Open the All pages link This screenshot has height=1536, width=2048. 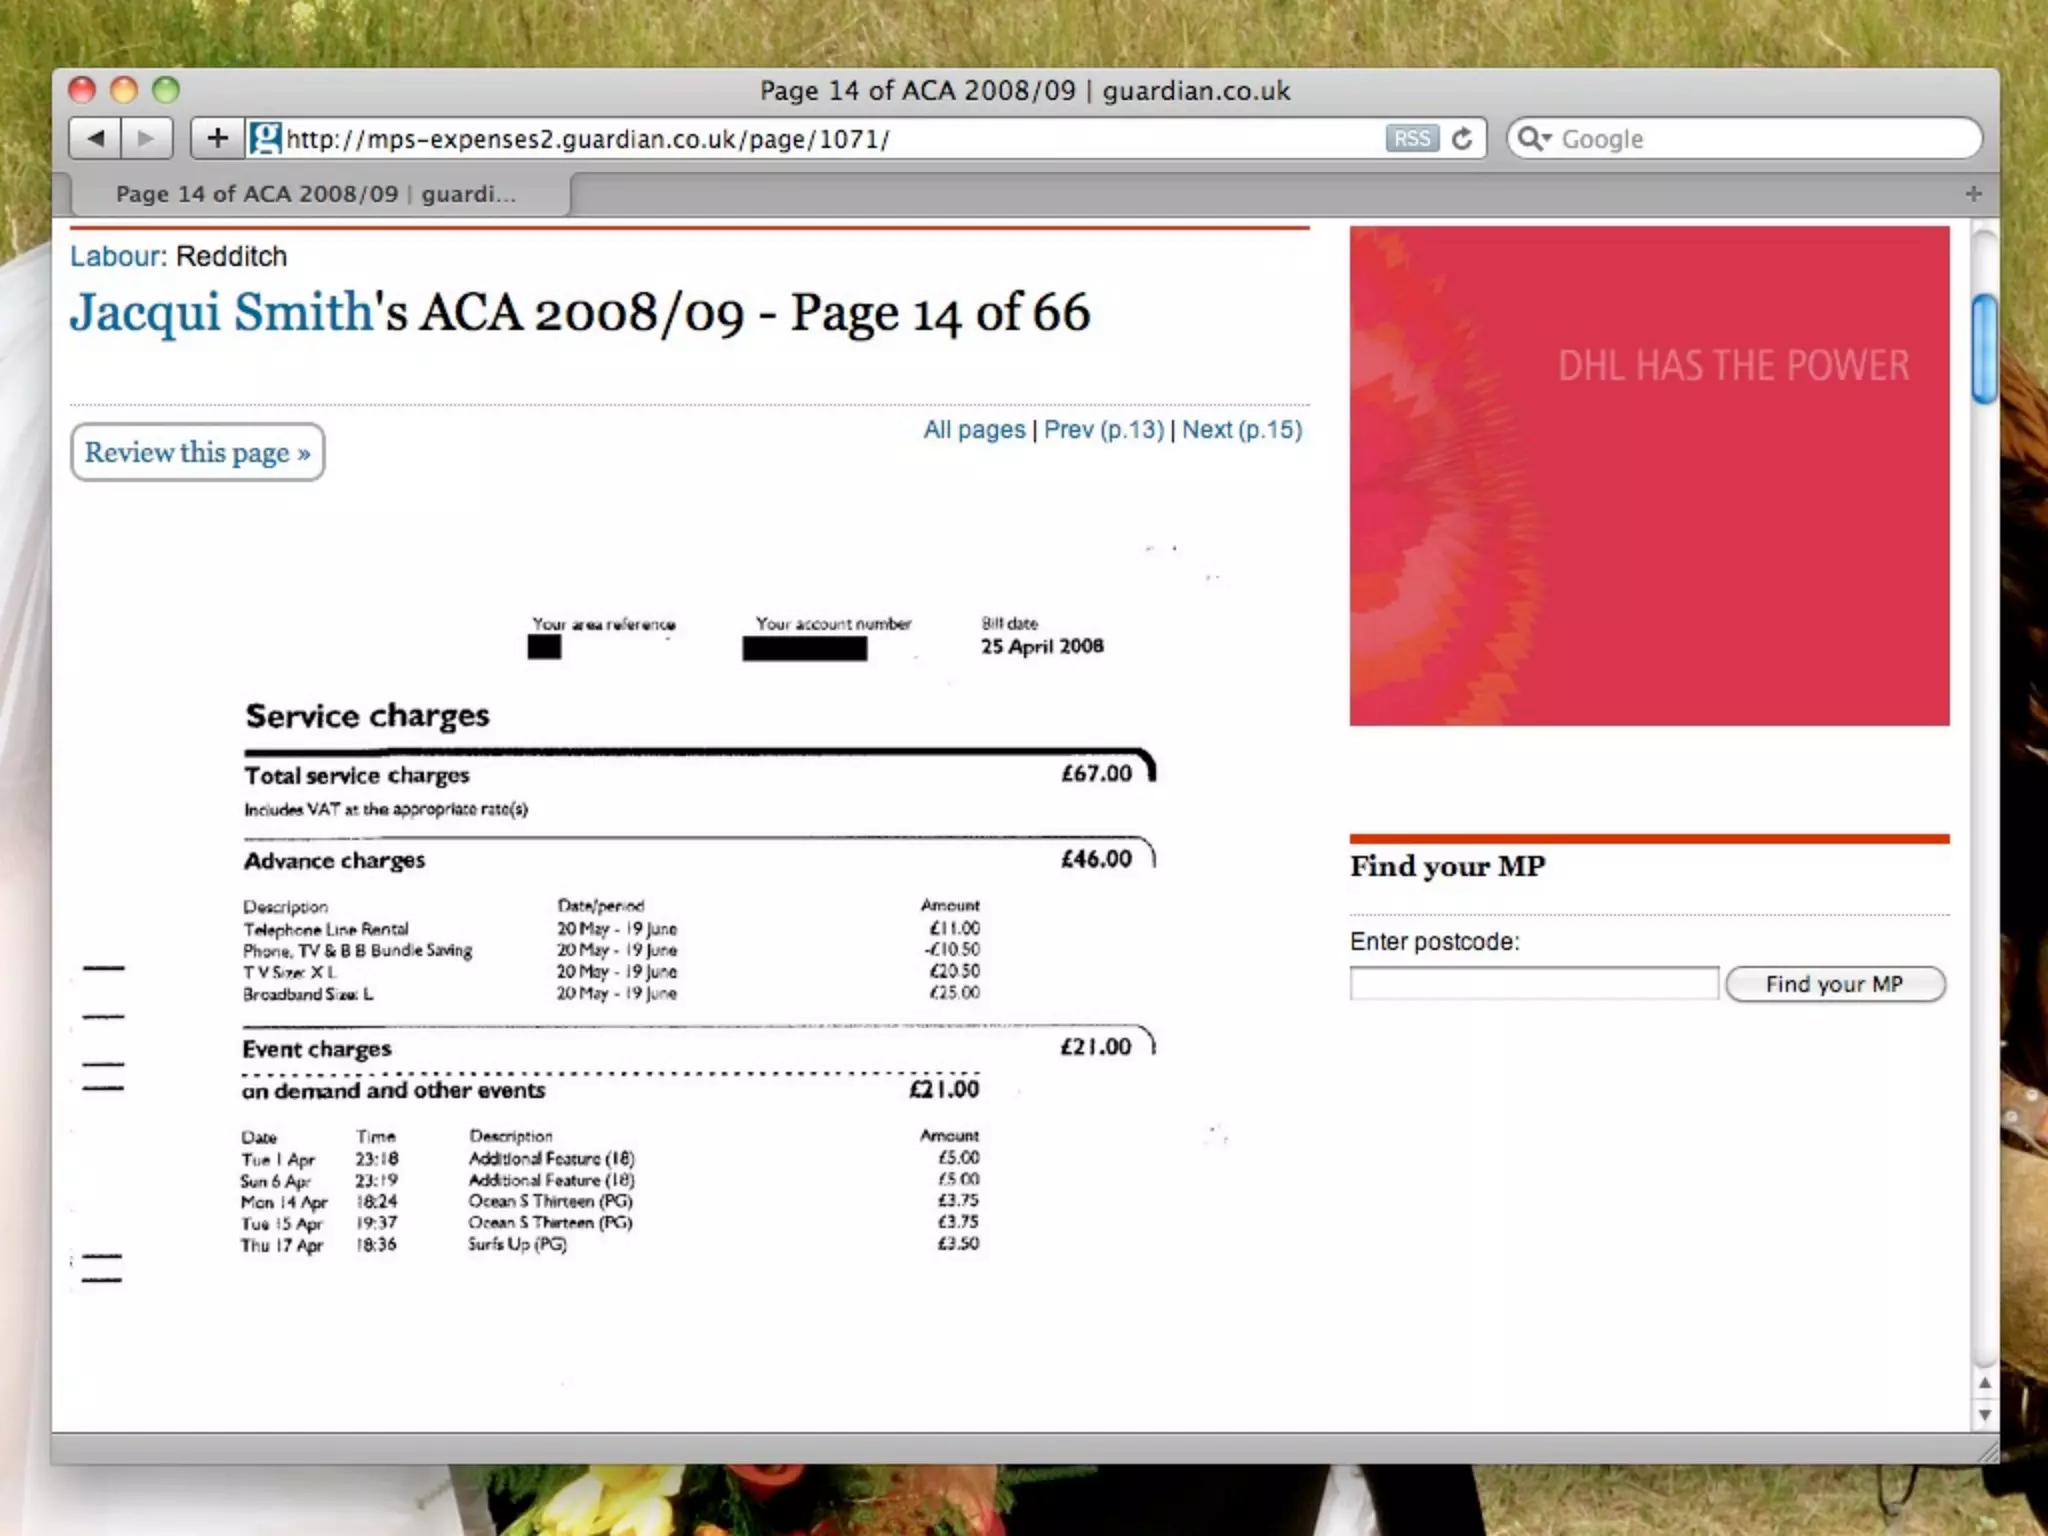tap(974, 430)
